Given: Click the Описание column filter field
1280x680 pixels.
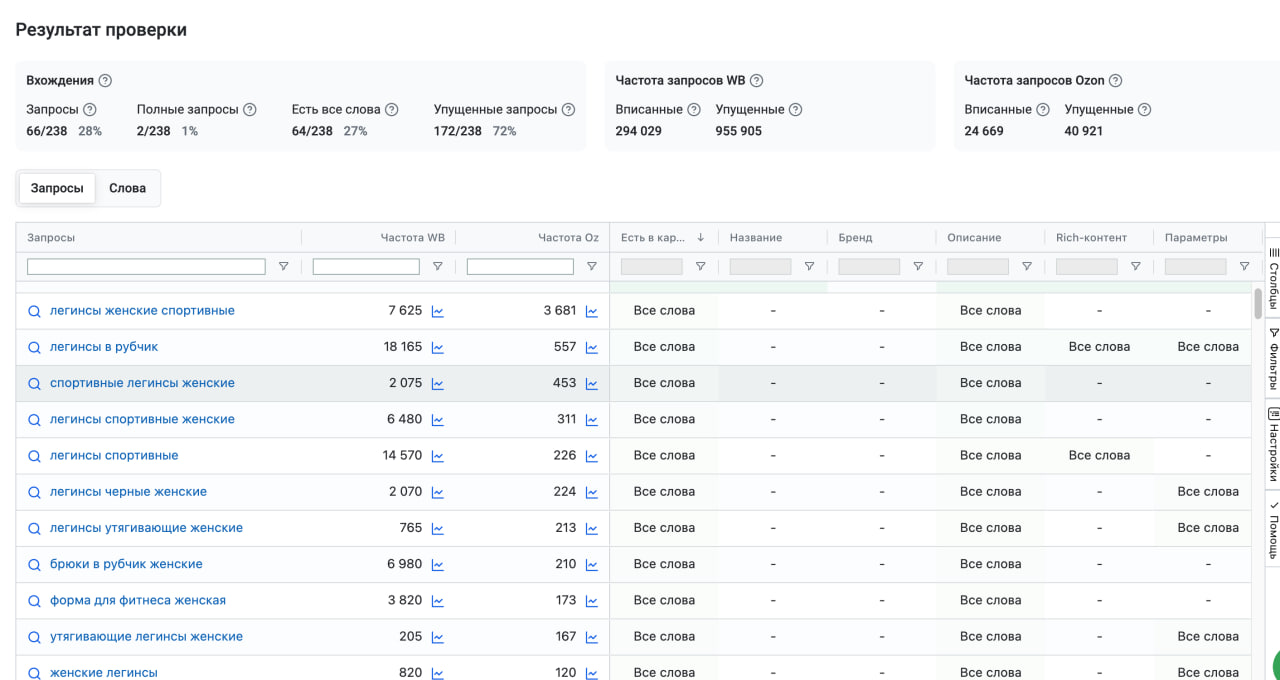Looking at the screenshot, I should [978, 267].
